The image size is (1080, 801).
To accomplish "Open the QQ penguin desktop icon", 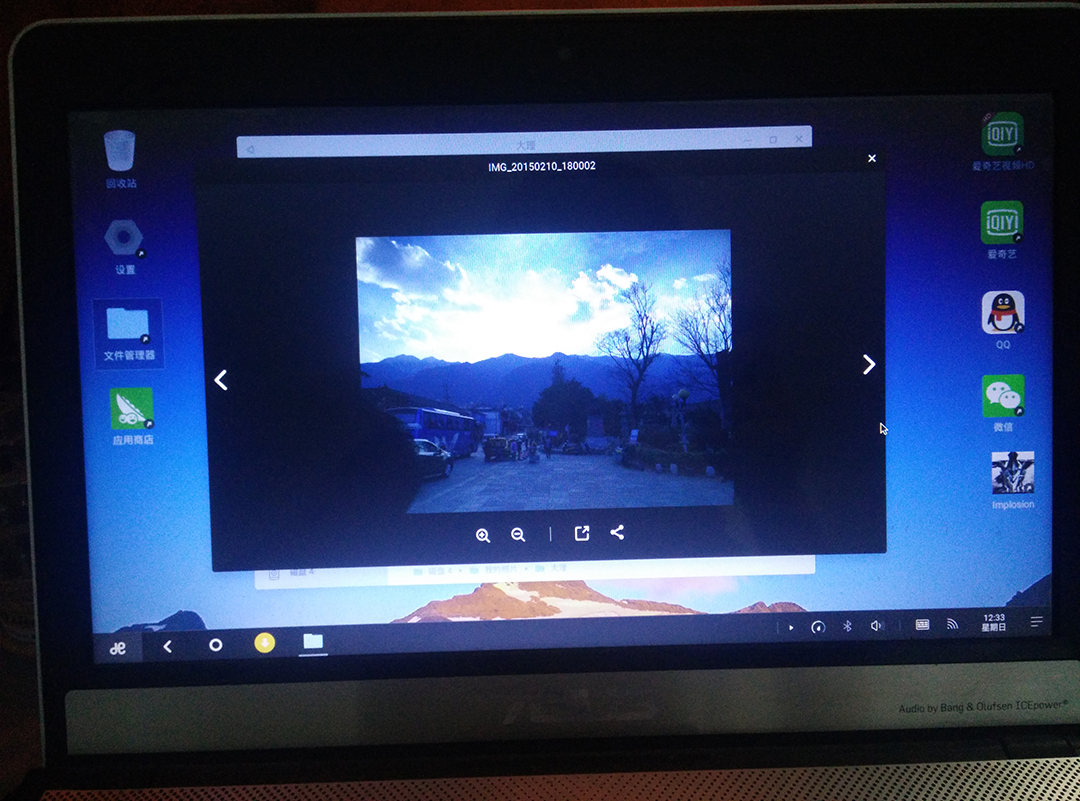I will [1003, 320].
